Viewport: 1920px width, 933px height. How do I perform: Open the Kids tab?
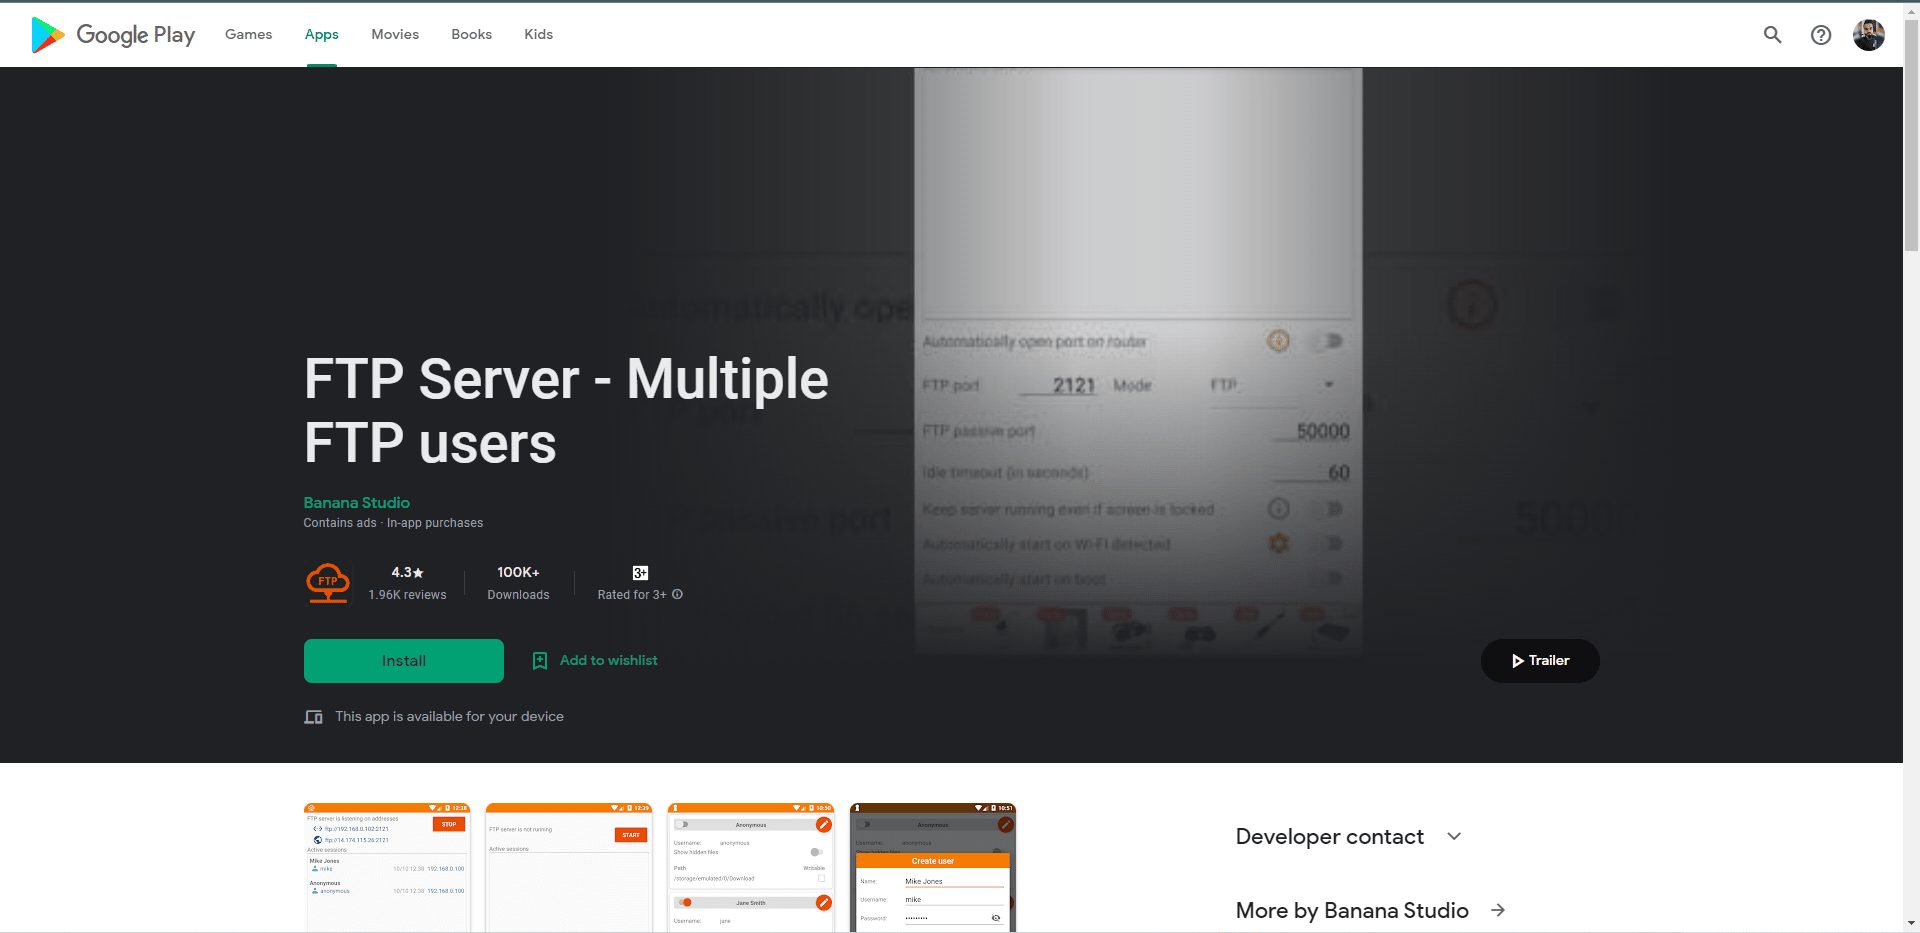[538, 34]
